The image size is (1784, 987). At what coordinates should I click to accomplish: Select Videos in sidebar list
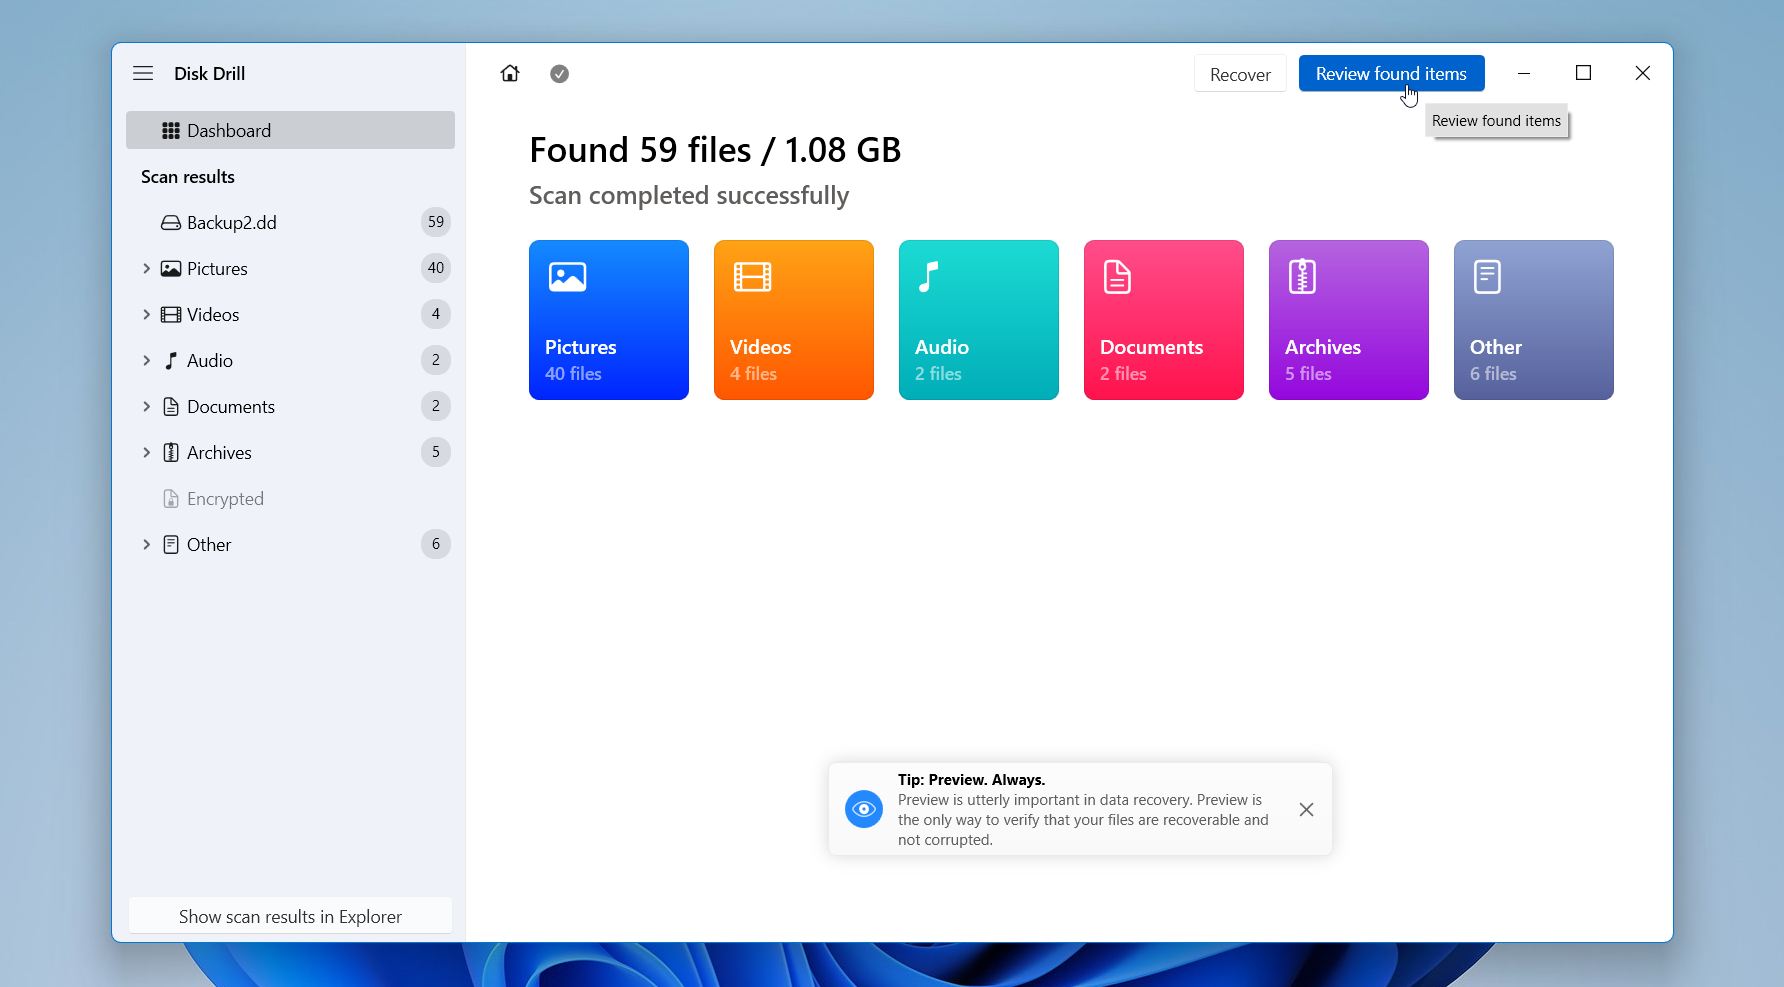pos(290,314)
